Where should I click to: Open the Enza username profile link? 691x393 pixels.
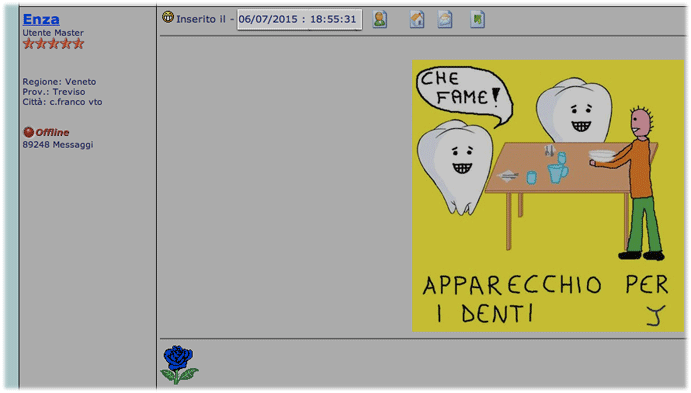pyautogui.click(x=41, y=19)
